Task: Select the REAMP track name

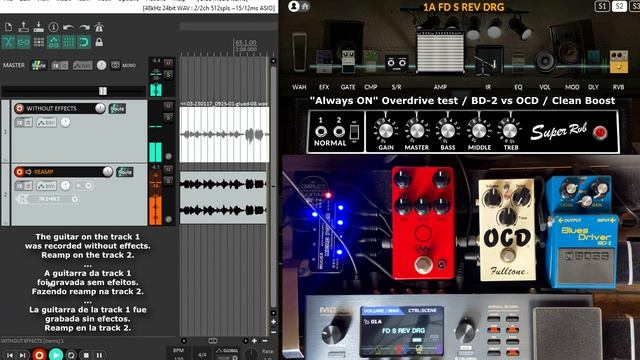Action: (x=44, y=172)
